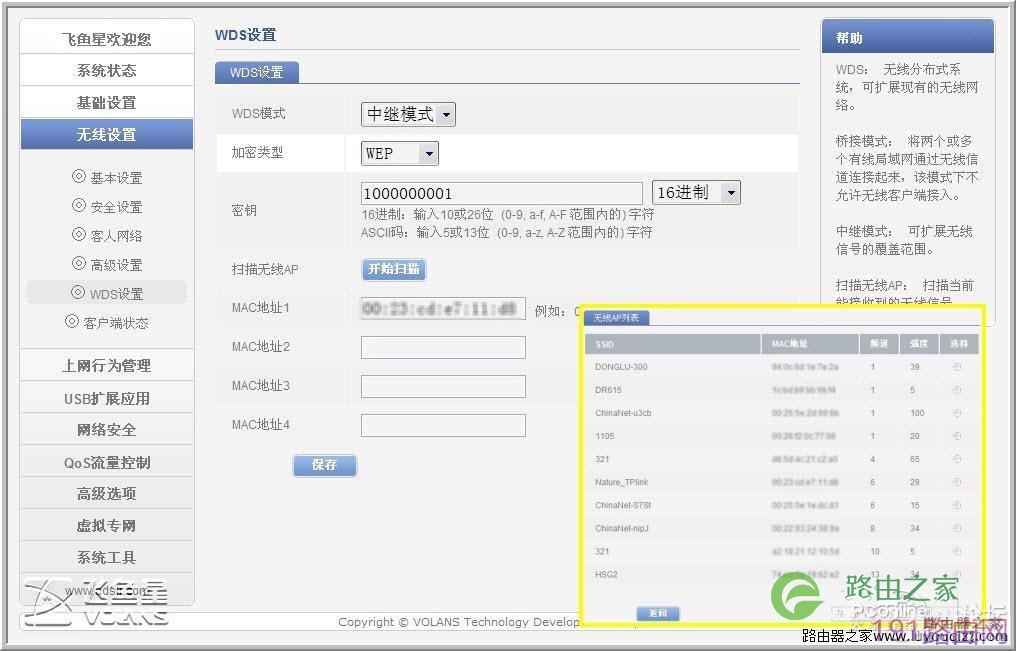1016x651 pixels.
Task: Click the 强度 column header
Action: pos(919,344)
